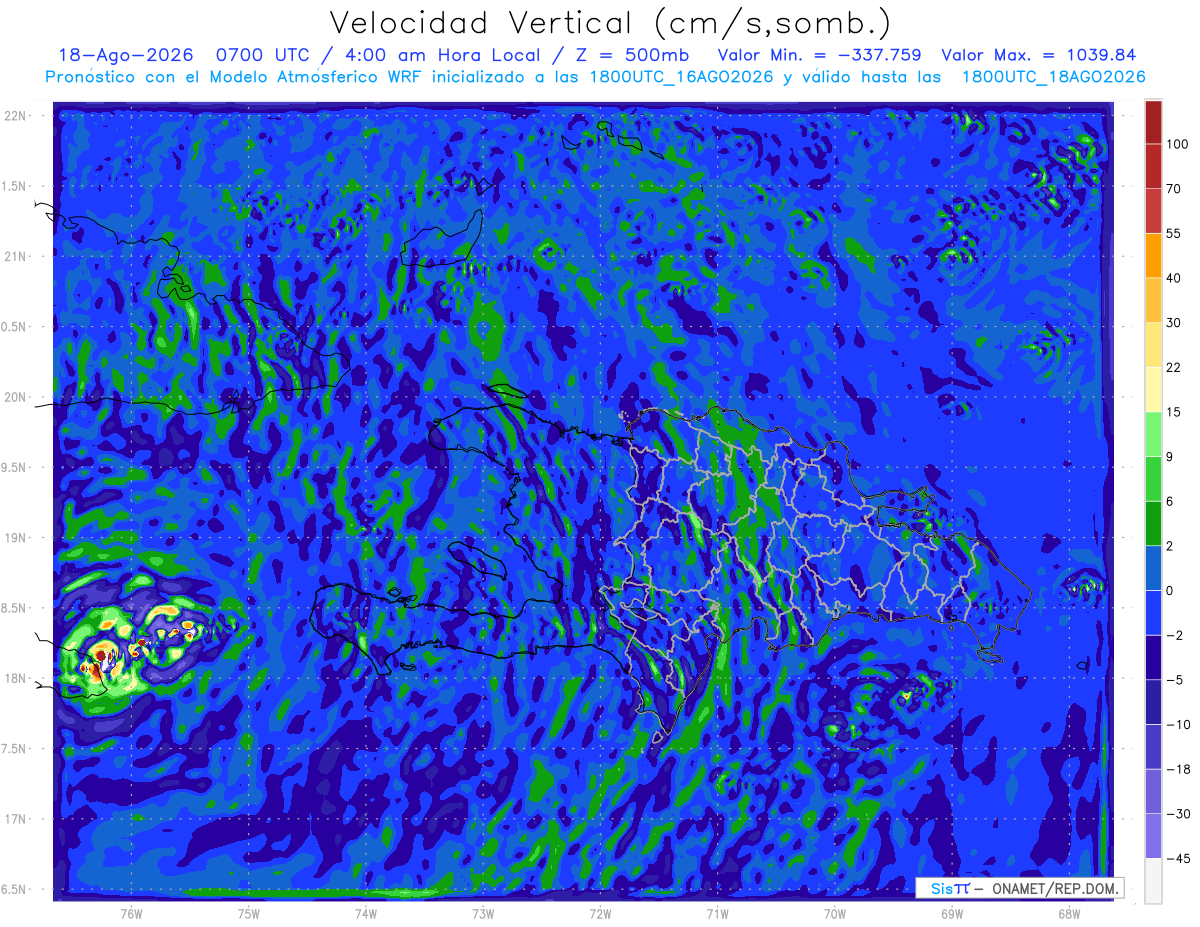
Task: Click the "15" colorbar value
Action: pyautogui.click(x=1174, y=412)
